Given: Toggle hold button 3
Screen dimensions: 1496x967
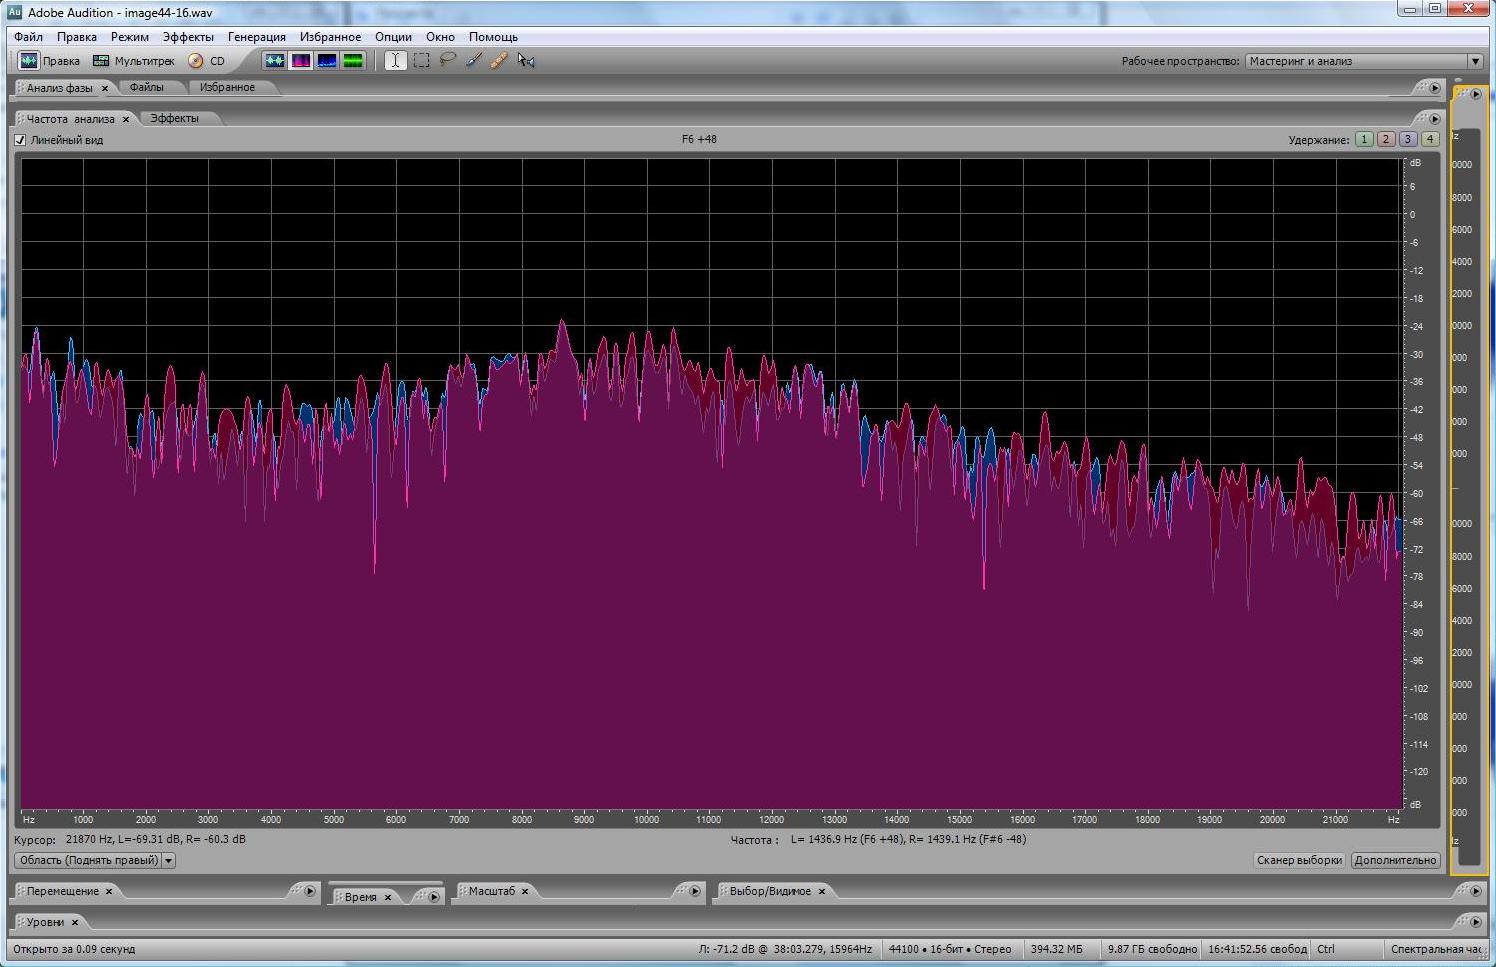Looking at the screenshot, I should coord(1407,140).
